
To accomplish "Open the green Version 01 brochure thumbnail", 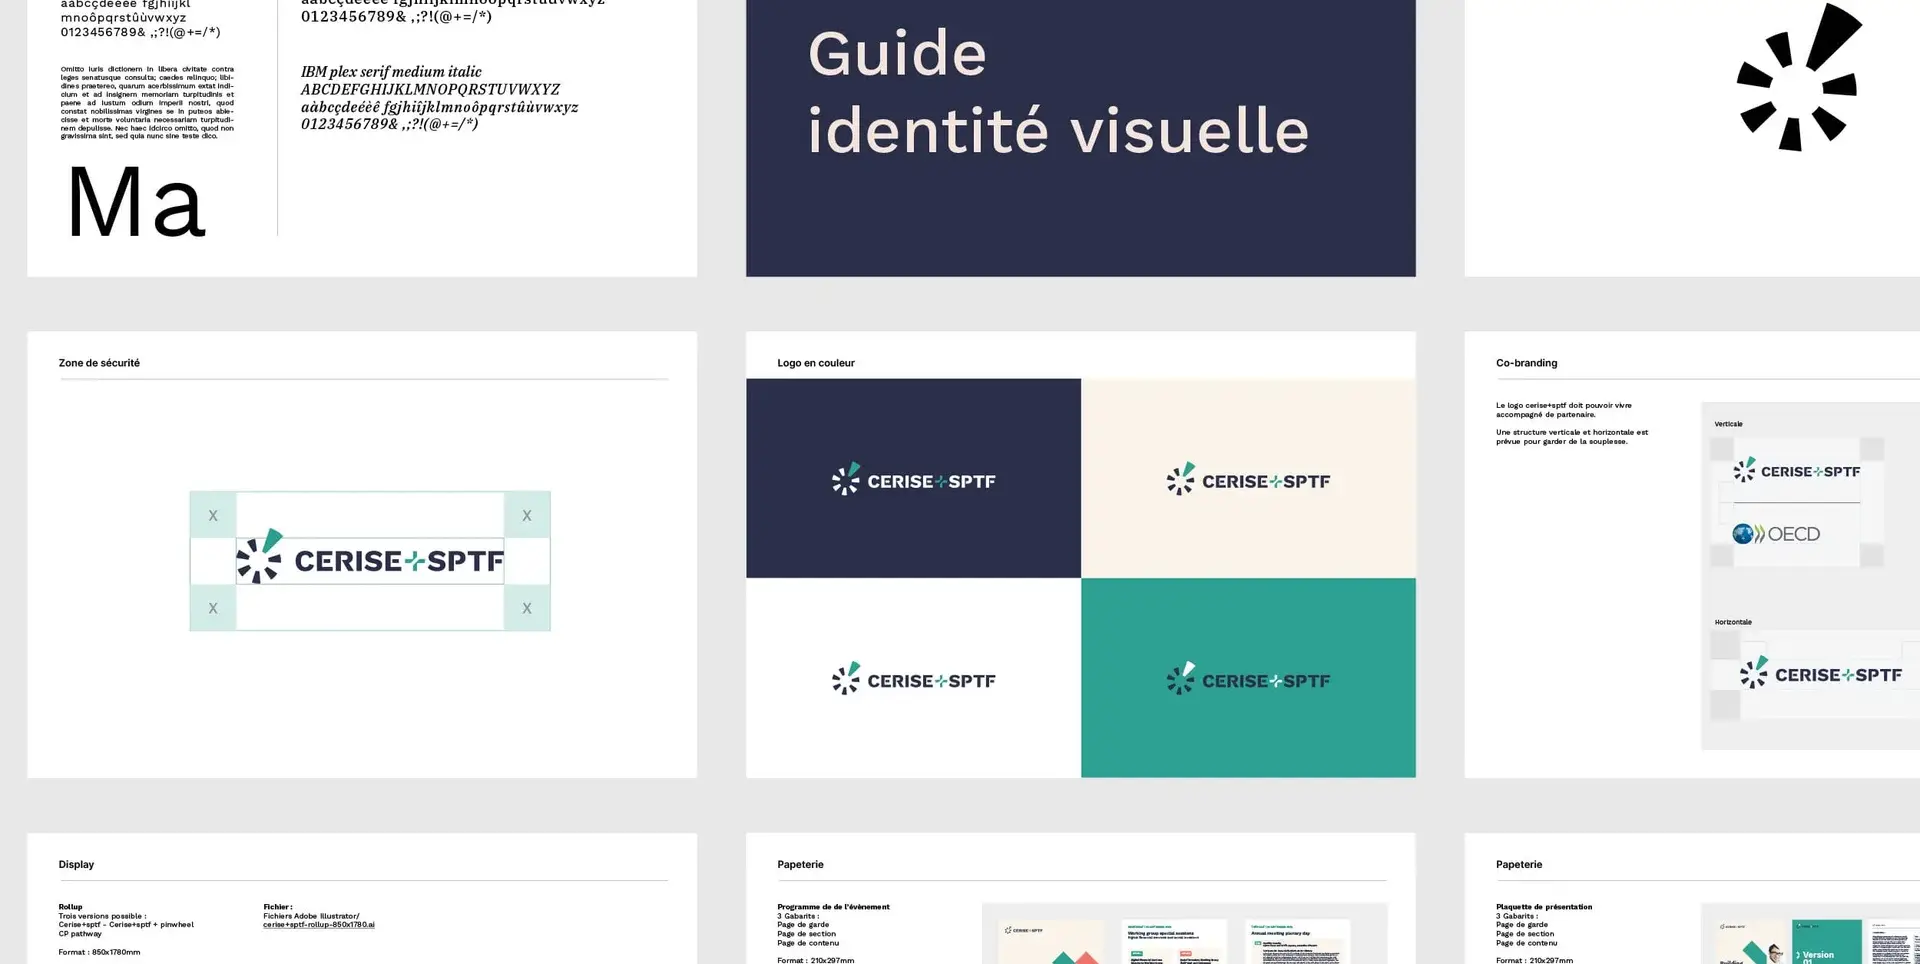I will pos(1826,942).
